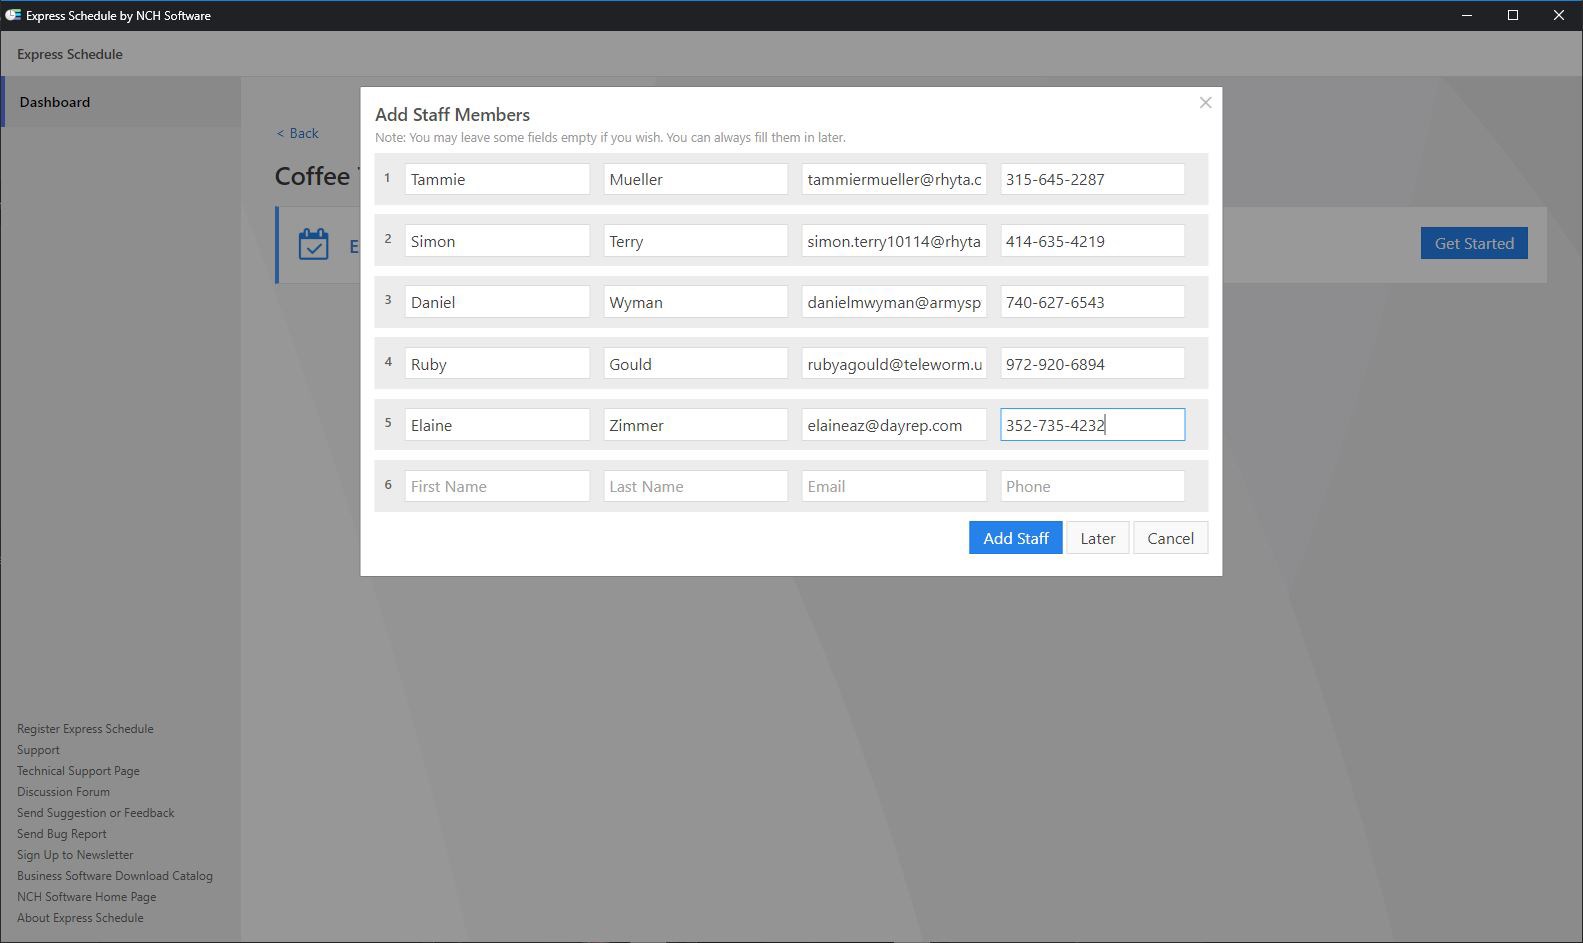Image resolution: width=1583 pixels, height=943 pixels.
Task: Cancel the Add Staff Members dialog
Action: click(1170, 538)
